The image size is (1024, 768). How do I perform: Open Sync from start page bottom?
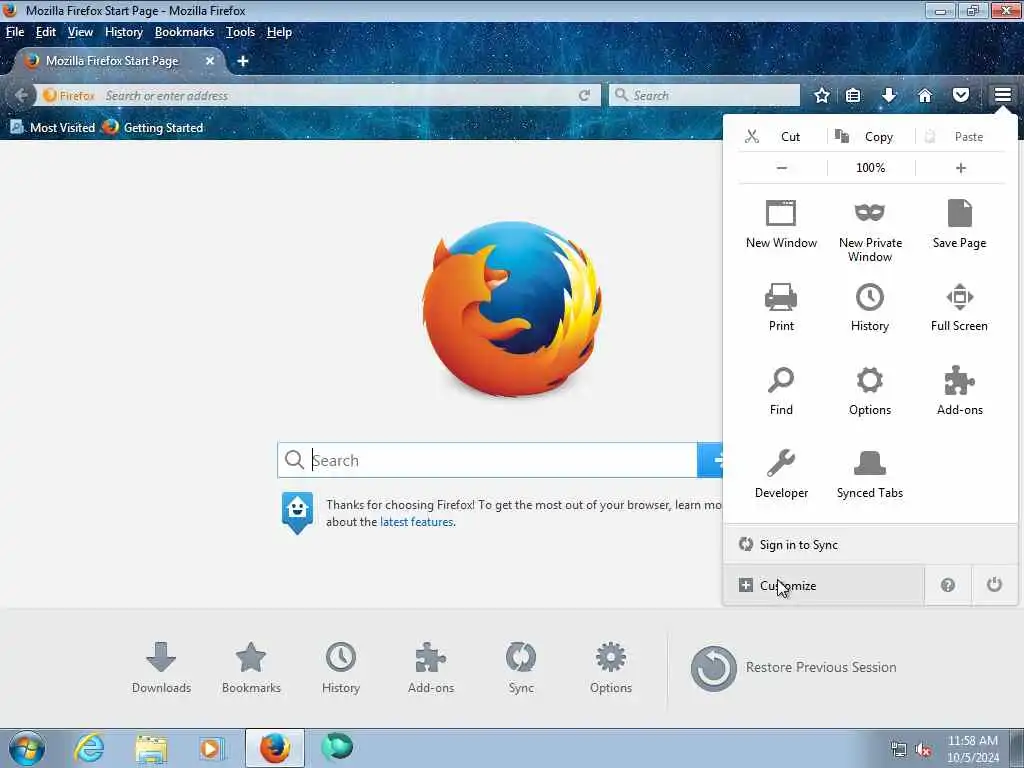click(521, 667)
